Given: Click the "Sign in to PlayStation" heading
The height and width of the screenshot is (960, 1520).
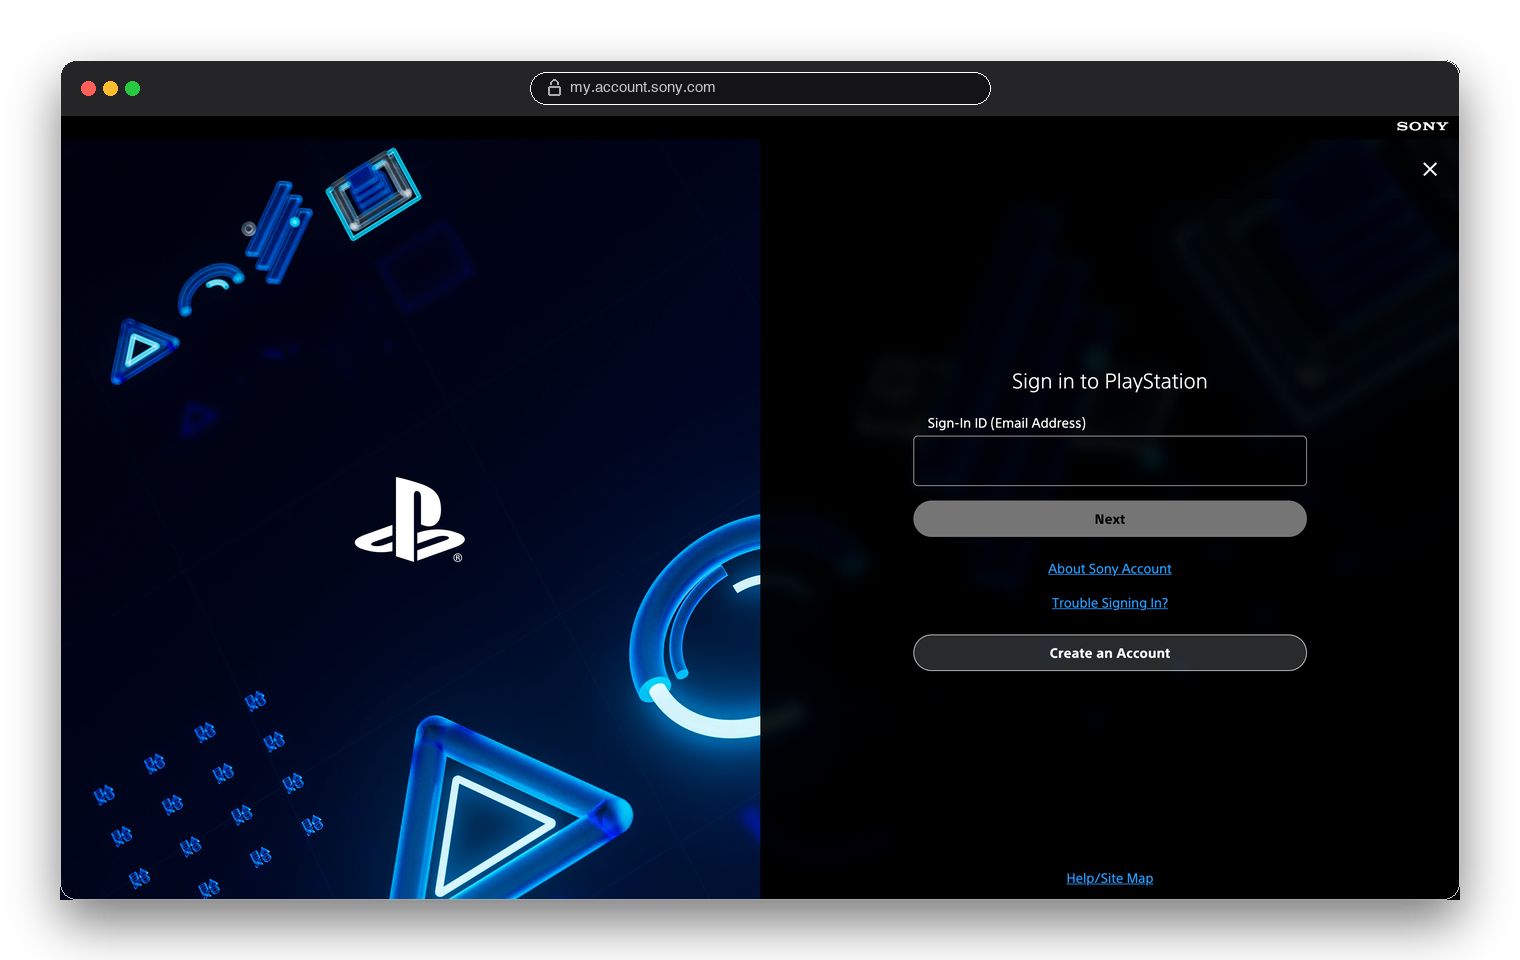Looking at the screenshot, I should pos(1109,381).
